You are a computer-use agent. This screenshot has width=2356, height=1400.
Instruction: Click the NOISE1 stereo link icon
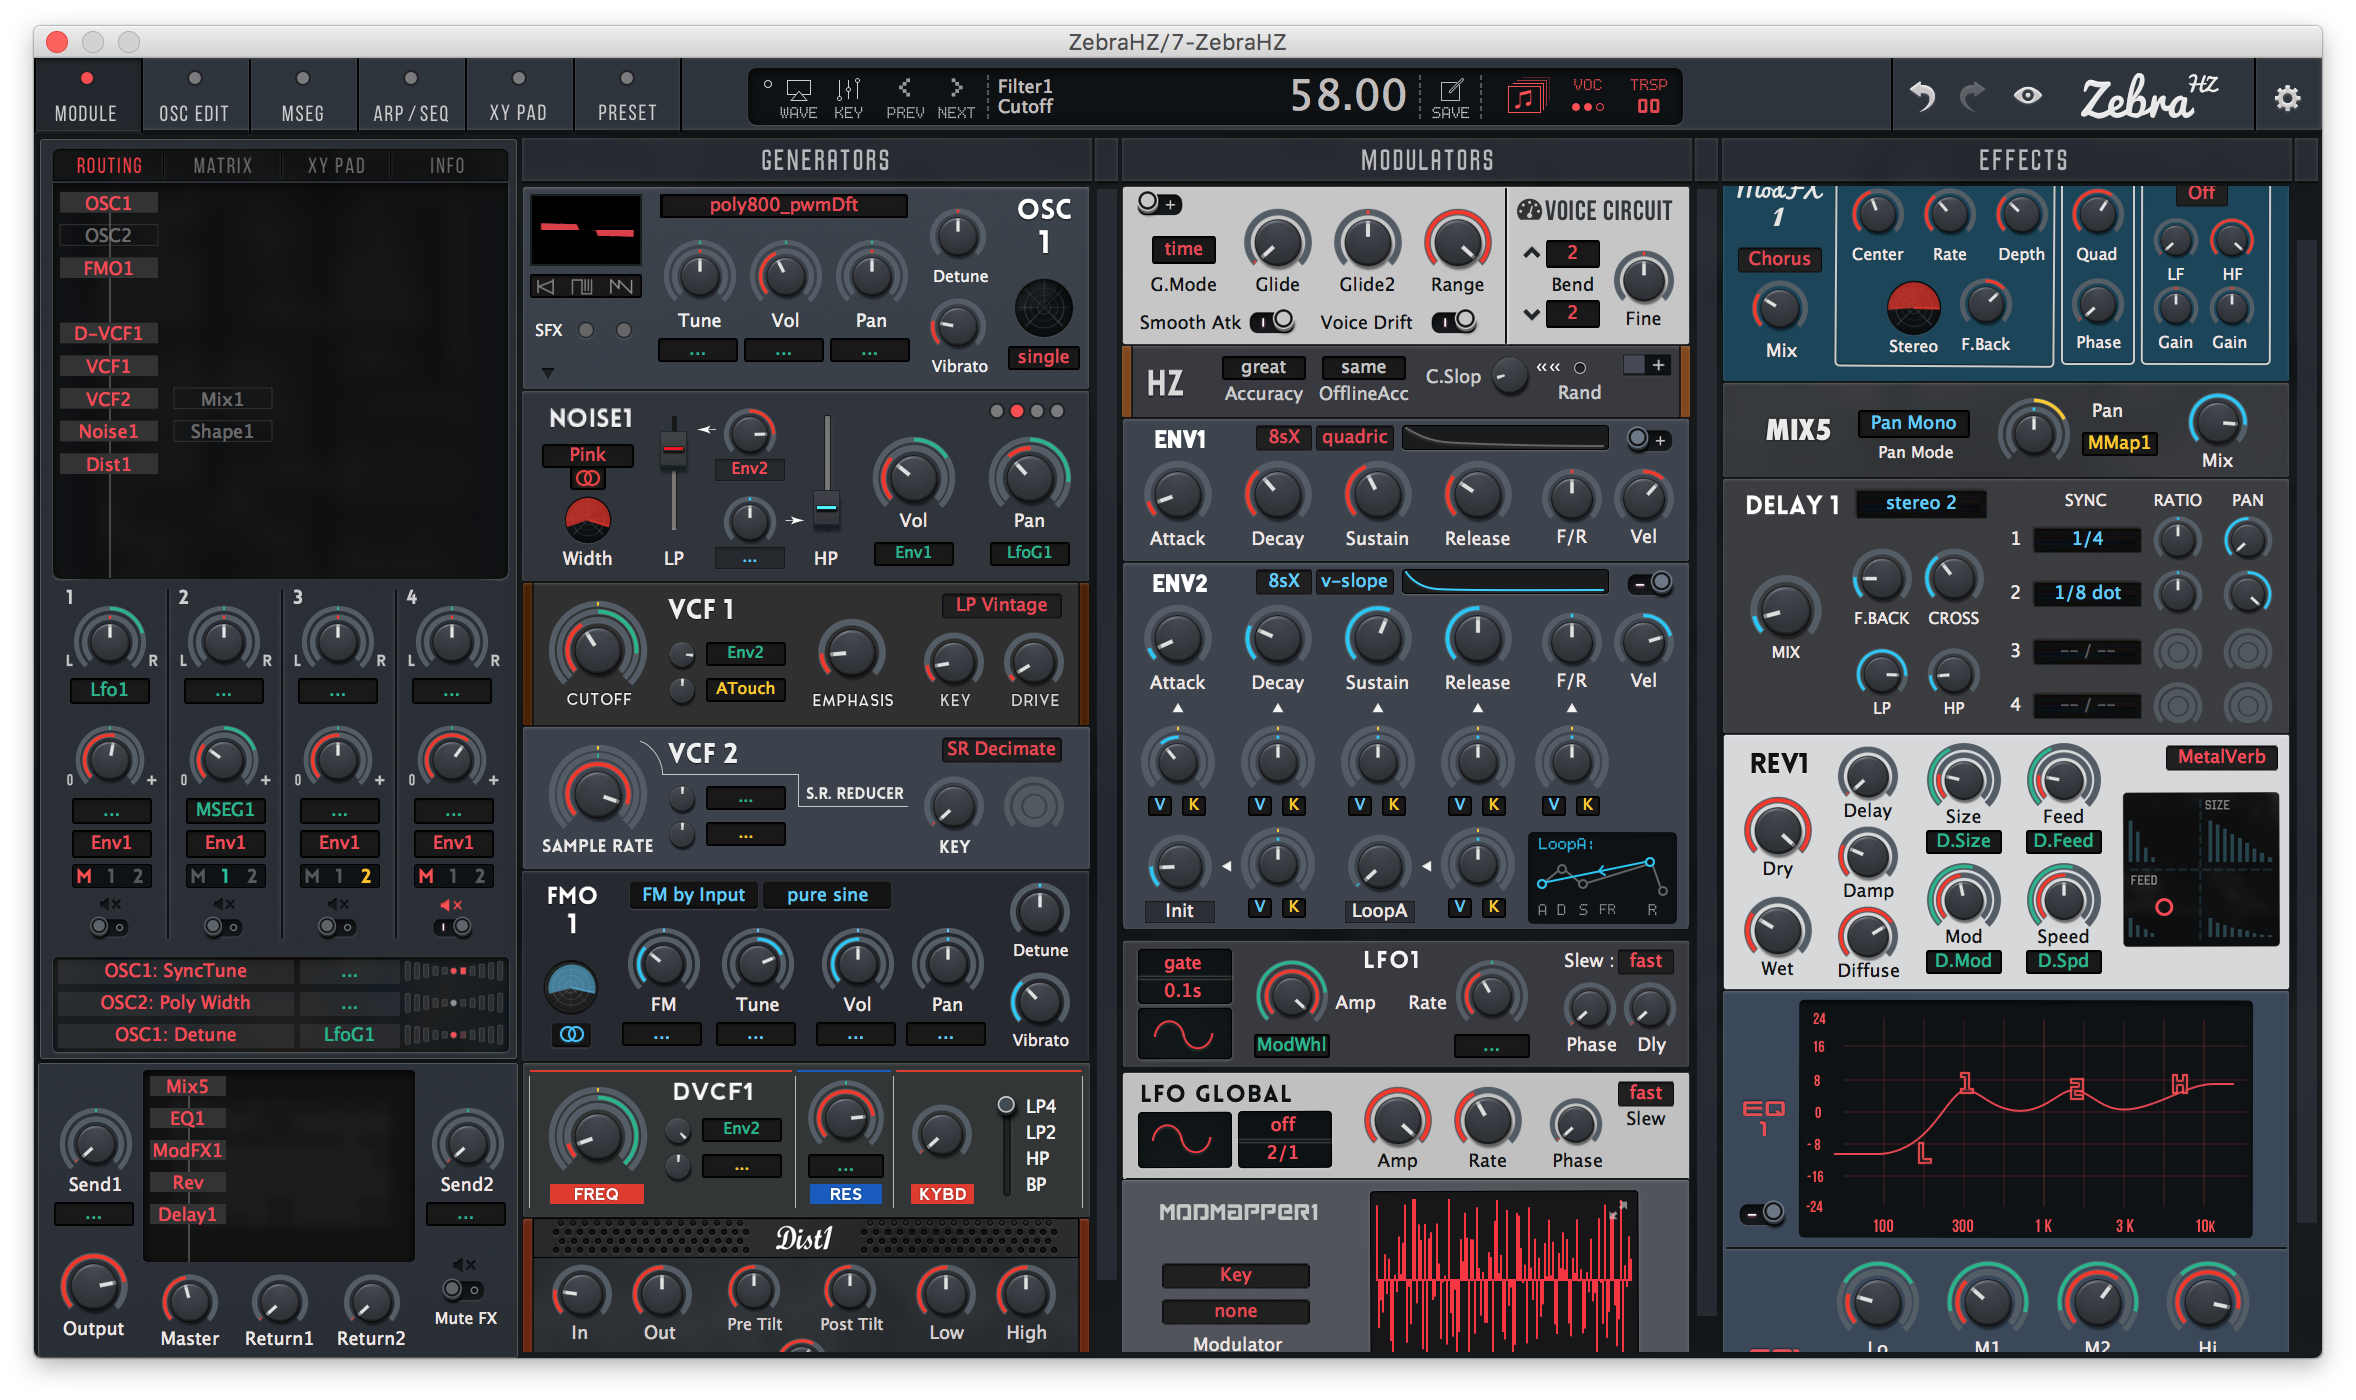[587, 479]
